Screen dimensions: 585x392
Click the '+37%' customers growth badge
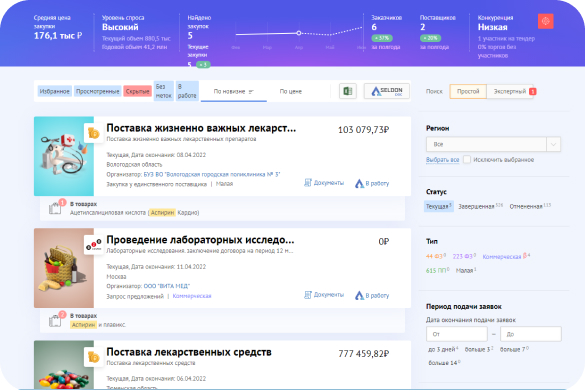click(x=382, y=38)
